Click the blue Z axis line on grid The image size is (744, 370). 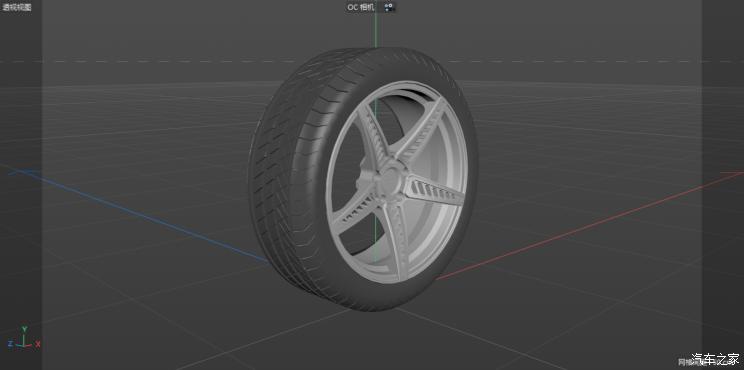click(138, 214)
